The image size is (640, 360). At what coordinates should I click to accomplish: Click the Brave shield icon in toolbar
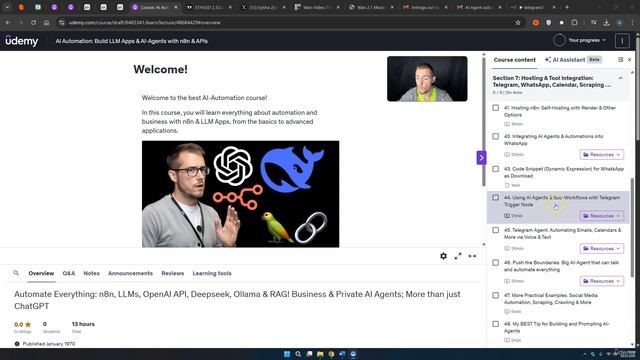[549, 22]
